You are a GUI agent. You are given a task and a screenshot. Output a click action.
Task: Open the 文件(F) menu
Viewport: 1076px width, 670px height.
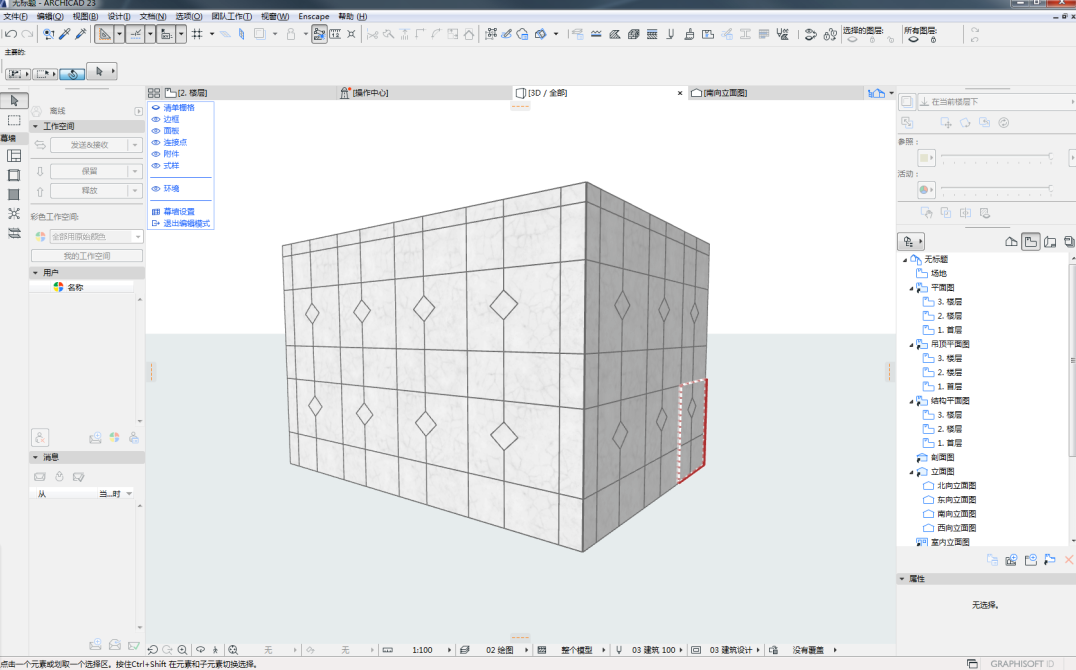pyautogui.click(x=15, y=16)
